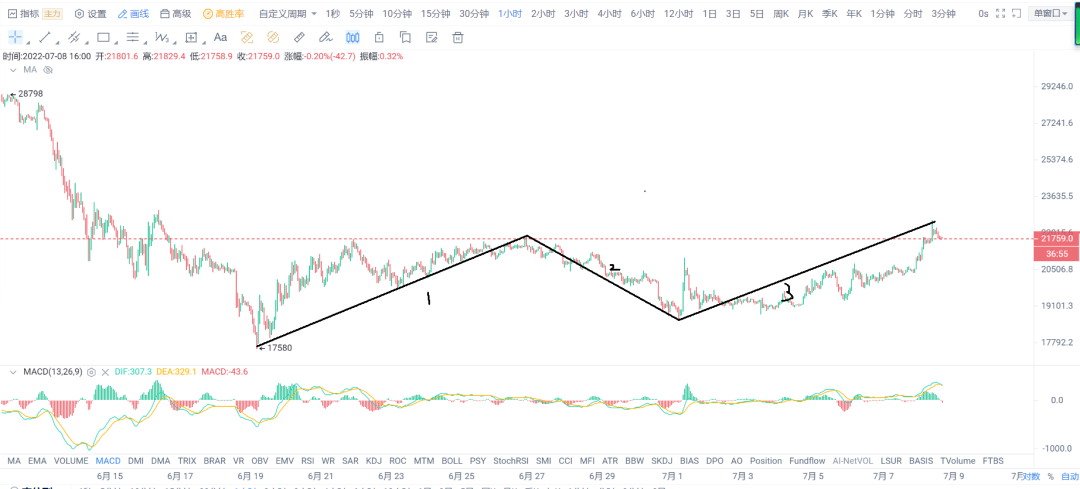Select the wave pattern W3 tool

point(162,37)
